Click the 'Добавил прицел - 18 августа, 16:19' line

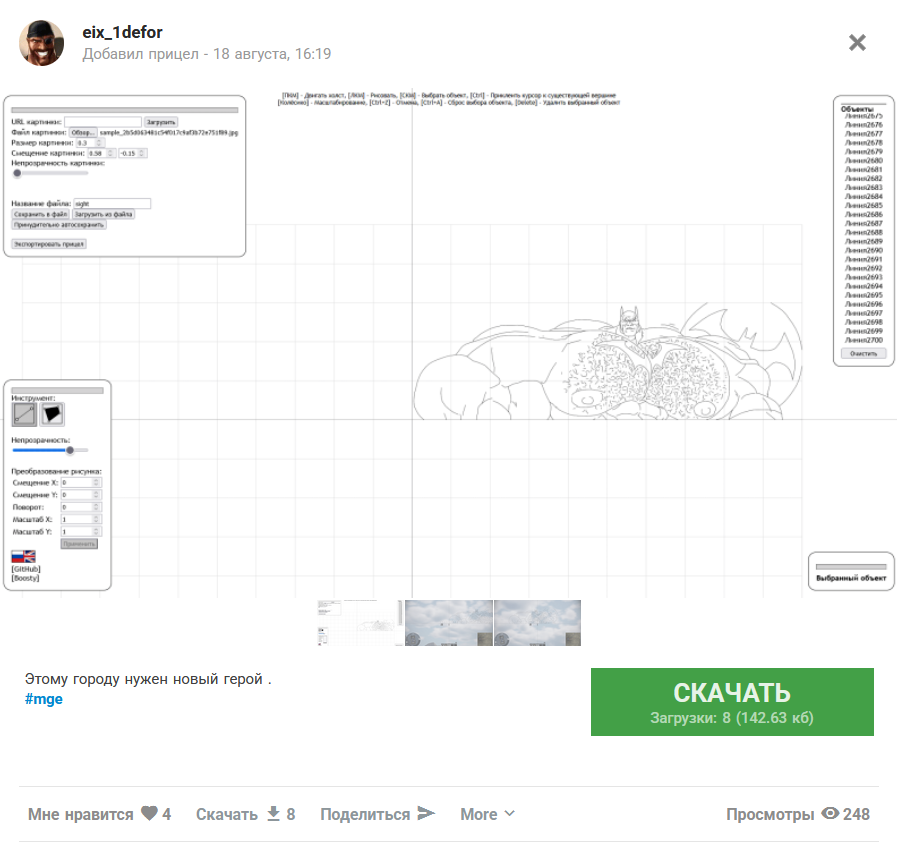click(207, 54)
